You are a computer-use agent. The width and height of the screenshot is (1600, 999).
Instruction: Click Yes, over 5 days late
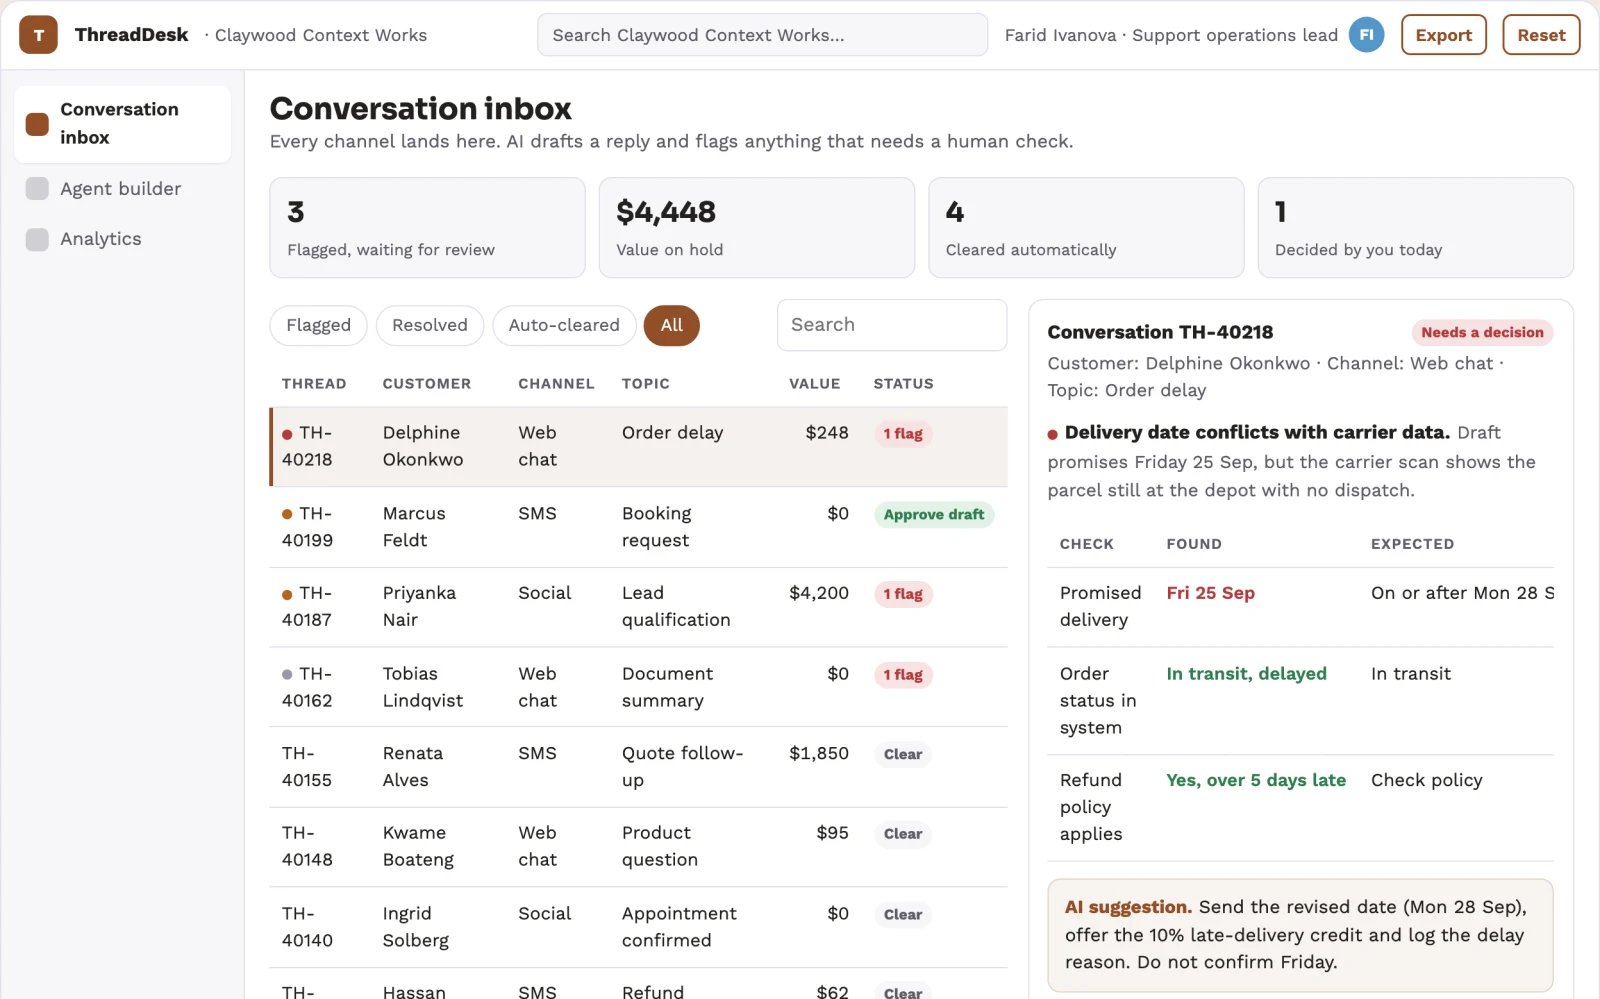pyautogui.click(x=1256, y=780)
